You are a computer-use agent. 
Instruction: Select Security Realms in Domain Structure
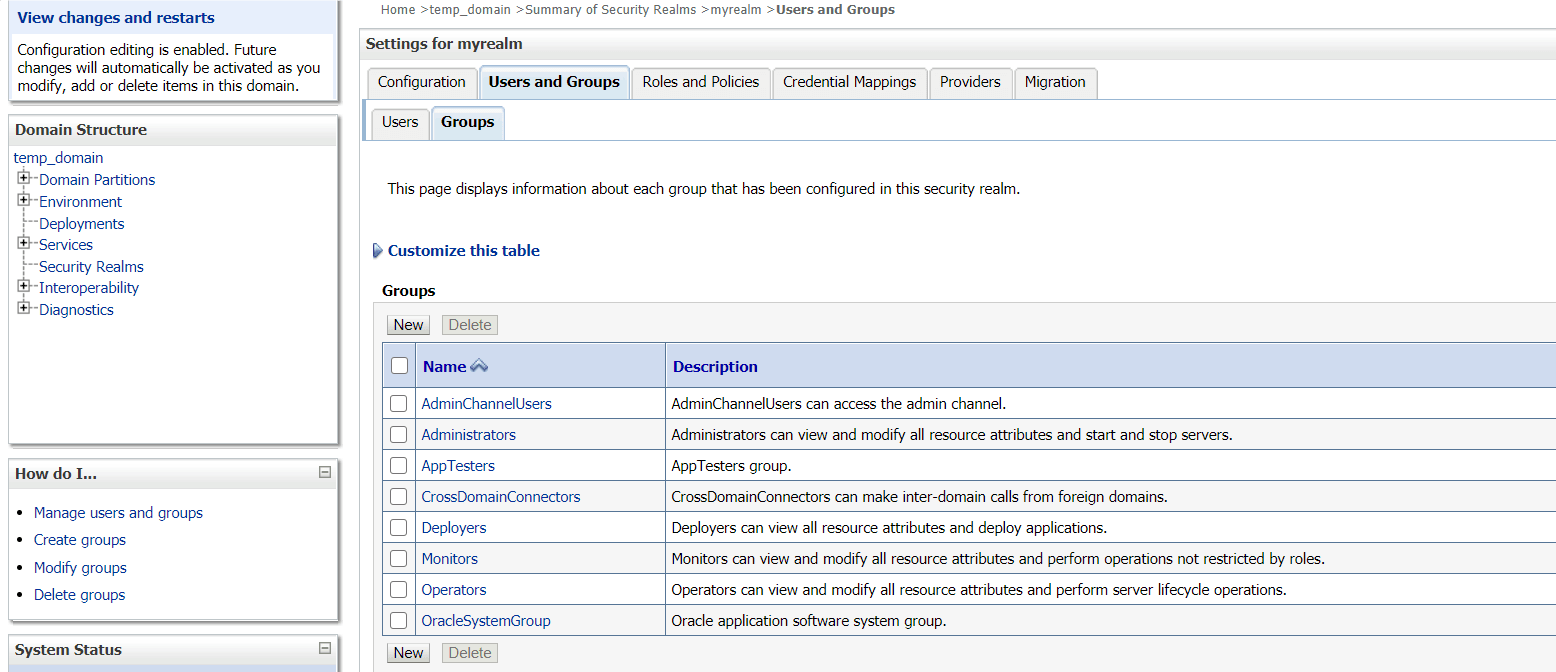click(x=91, y=266)
